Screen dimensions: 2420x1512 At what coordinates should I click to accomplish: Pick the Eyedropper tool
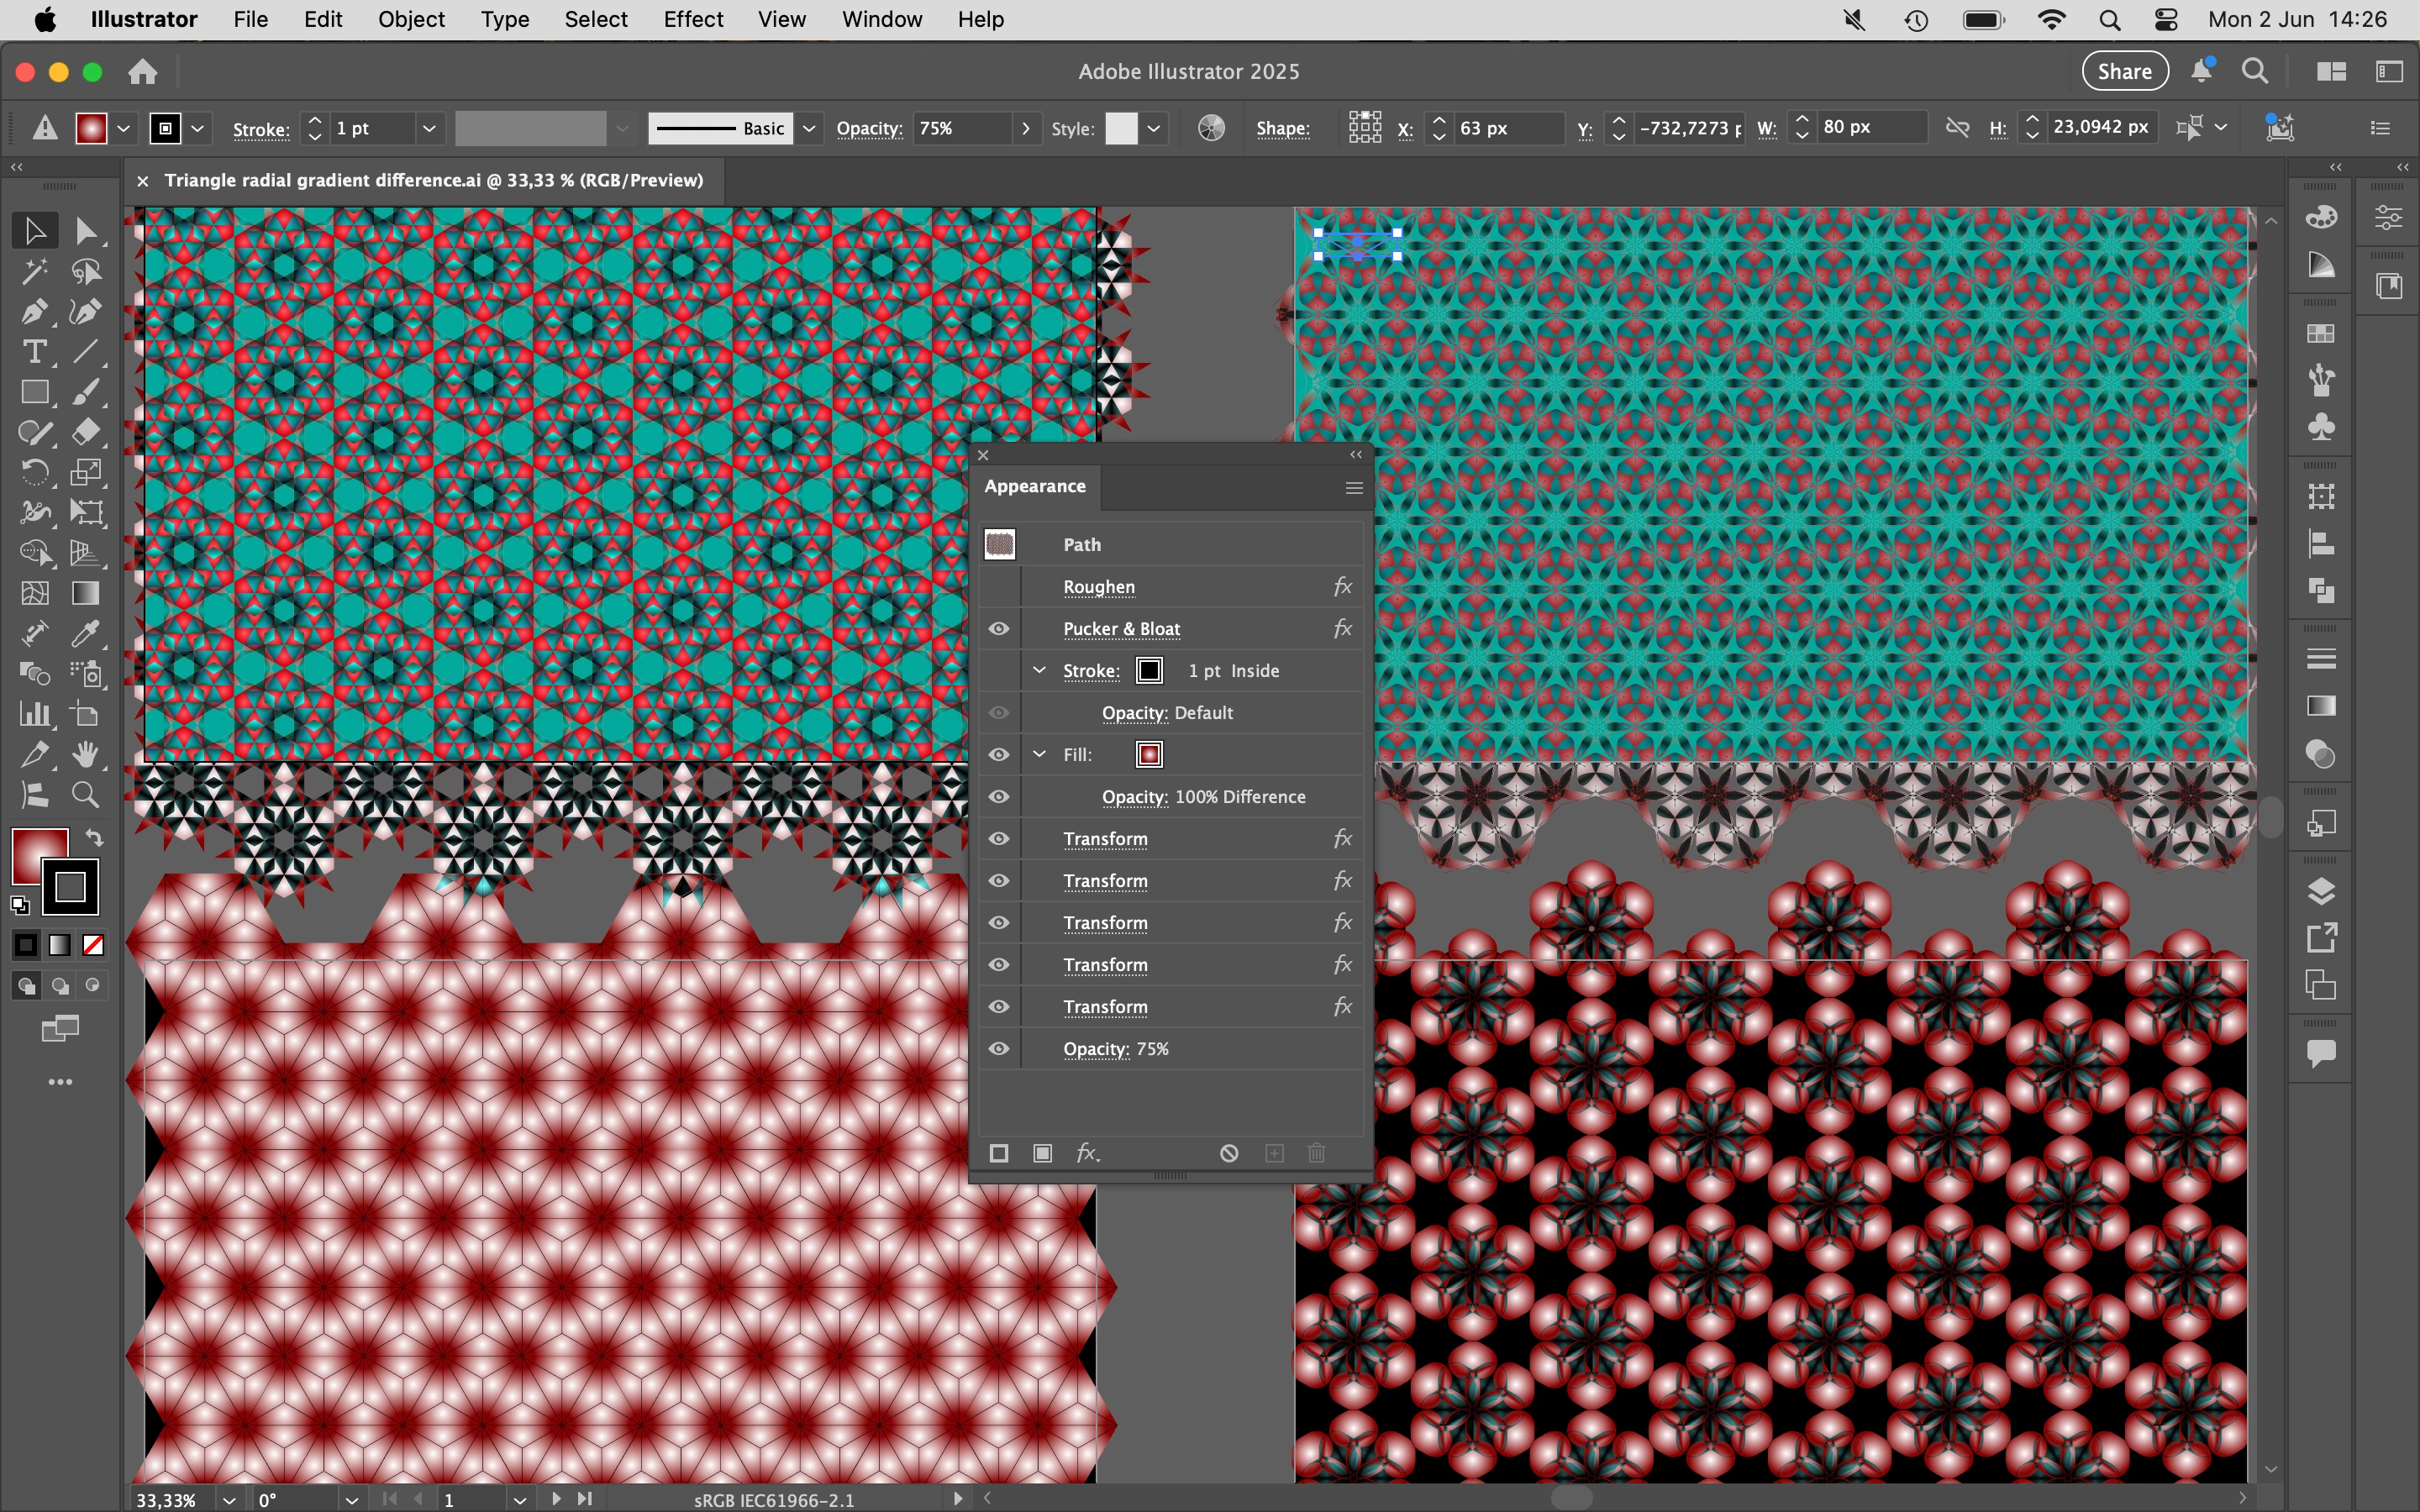coord(86,634)
